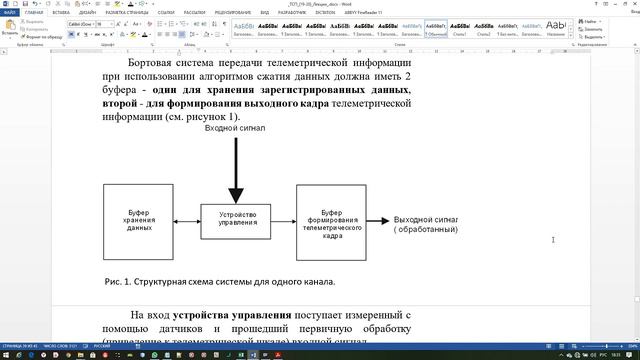
Task: Toggle Underline formatting button
Action: click(x=86, y=35)
